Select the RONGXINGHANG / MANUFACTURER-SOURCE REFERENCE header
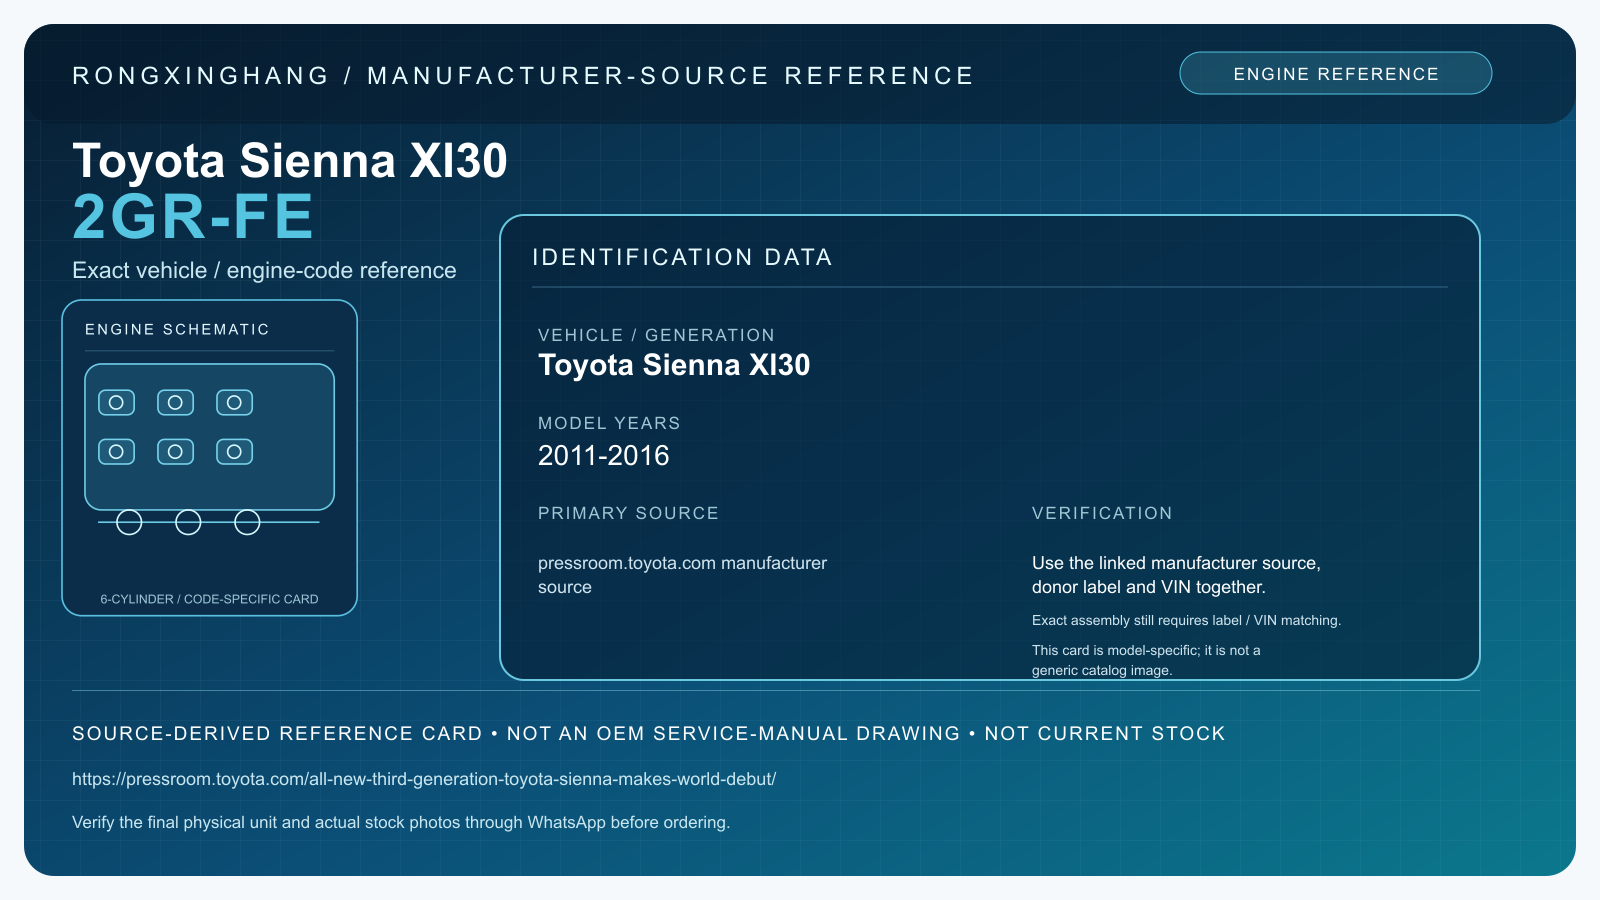Image resolution: width=1600 pixels, height=900 pixels. coord(523,76)
